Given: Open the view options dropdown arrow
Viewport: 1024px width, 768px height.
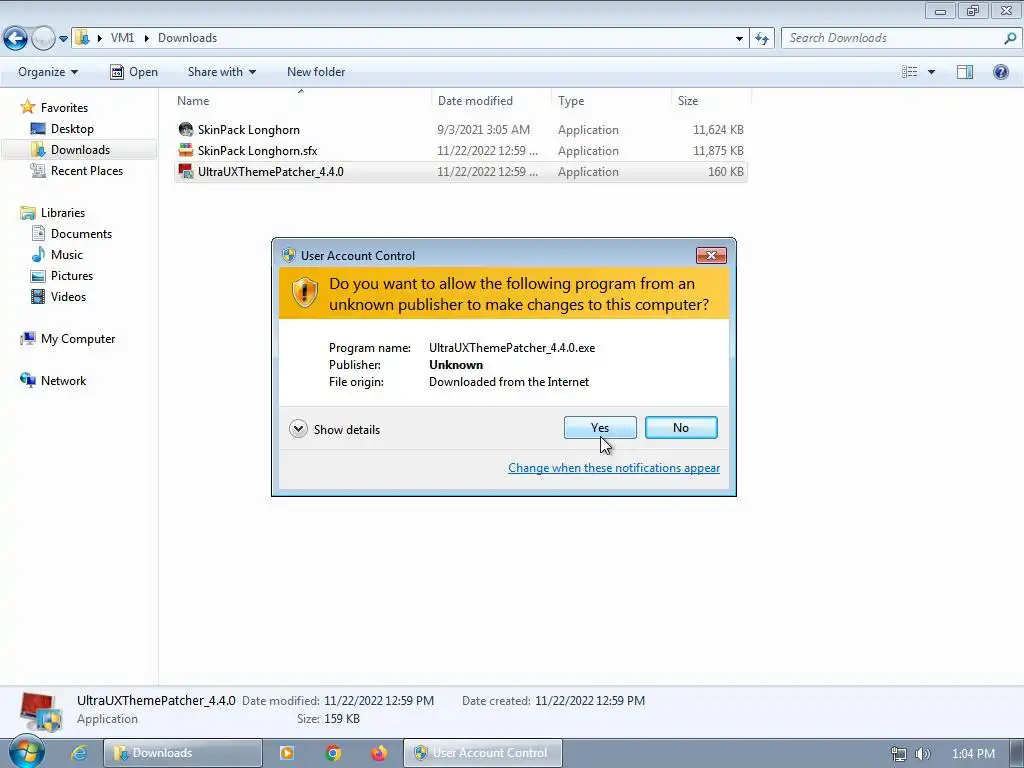Looking at the screenshot, I should tap(931, 72).
